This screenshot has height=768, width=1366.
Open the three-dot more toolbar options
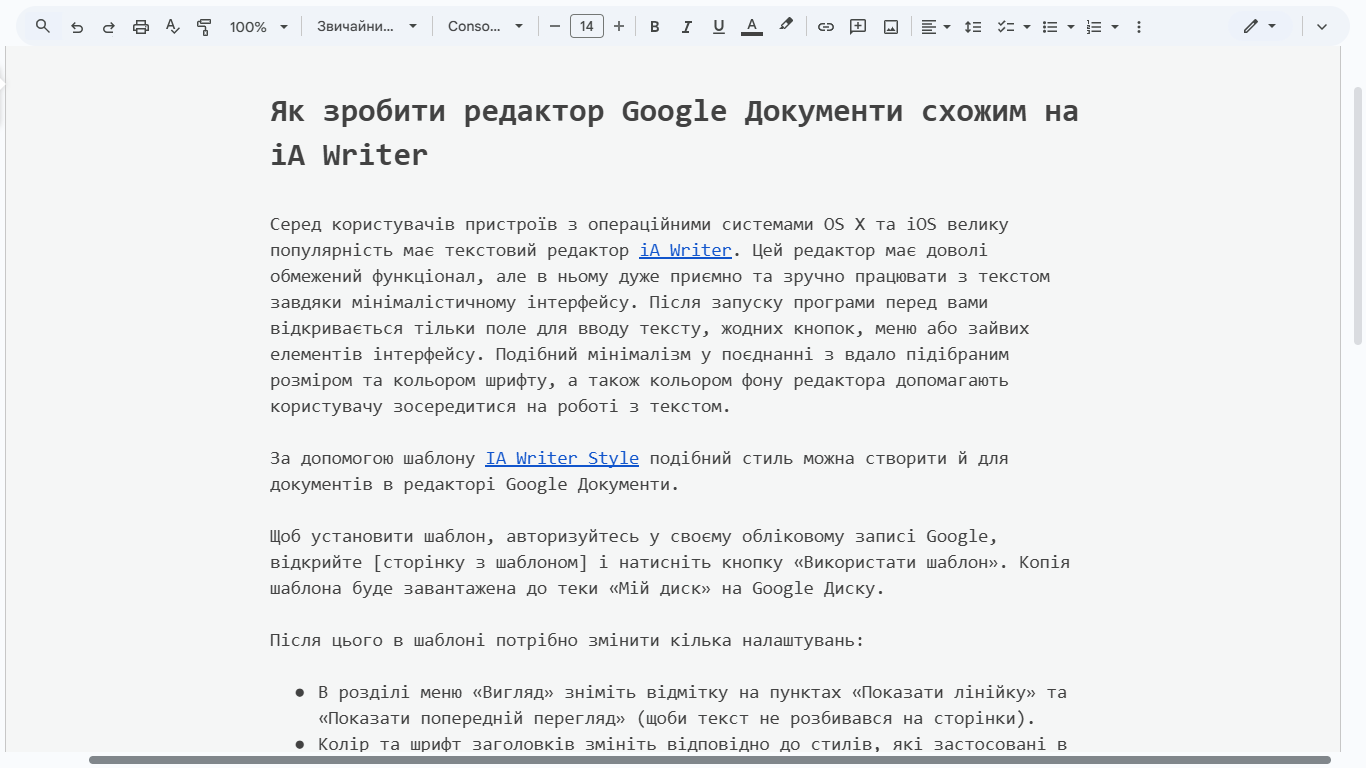click(x=1139, y=27)
